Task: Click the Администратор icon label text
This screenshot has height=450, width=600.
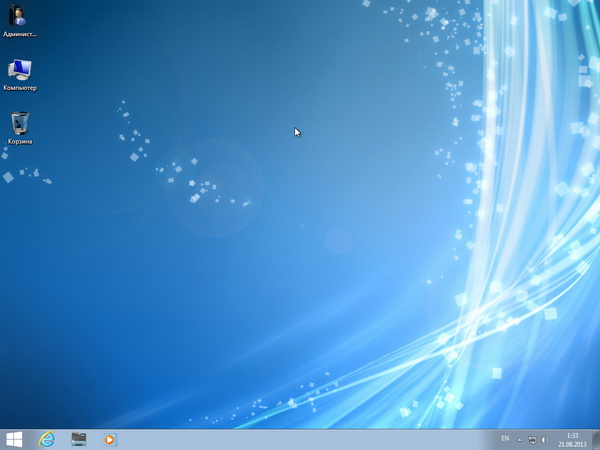Action: pyautogui.click(x=20, y=34)
